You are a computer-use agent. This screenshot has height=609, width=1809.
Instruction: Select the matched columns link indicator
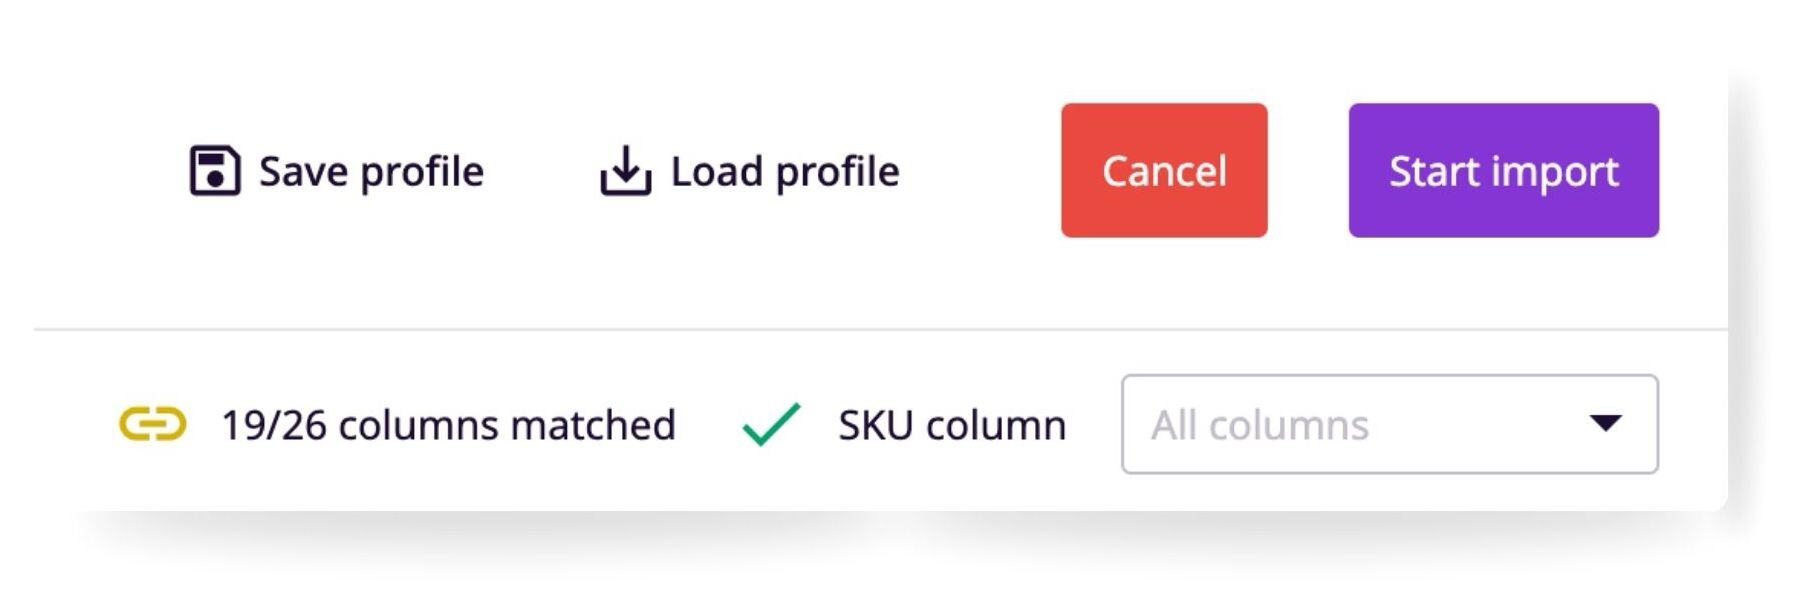pos(153,424)
